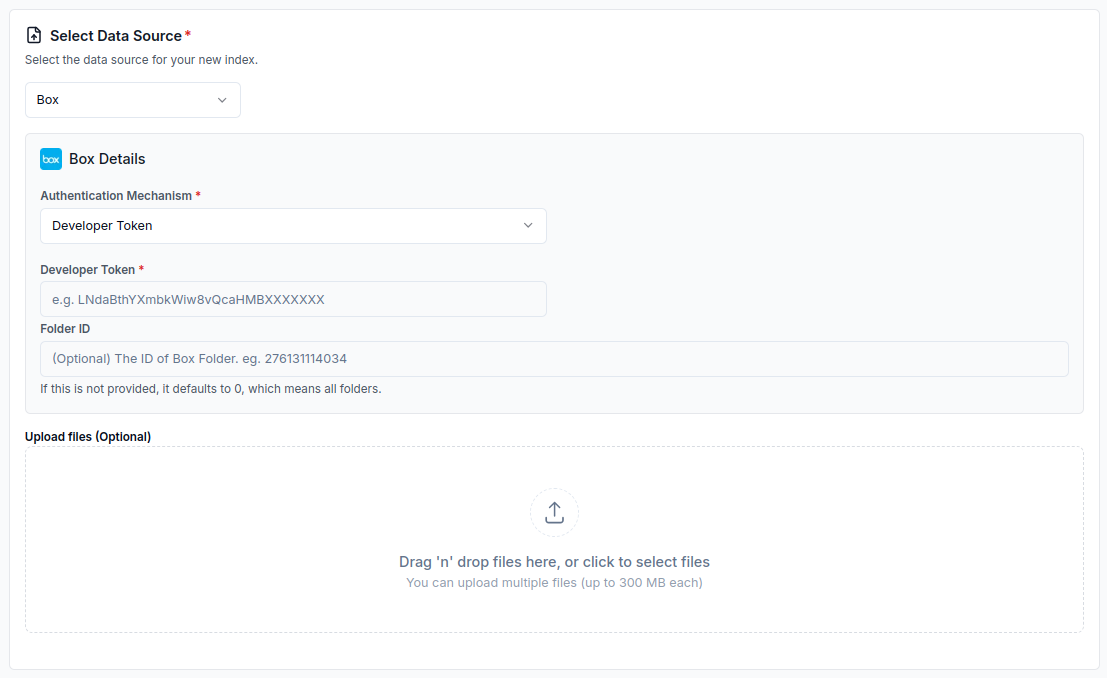Viewport: 1107px width, 678px height.
Task: Click the Select Data Source file icon
Action: click(34, 36)
